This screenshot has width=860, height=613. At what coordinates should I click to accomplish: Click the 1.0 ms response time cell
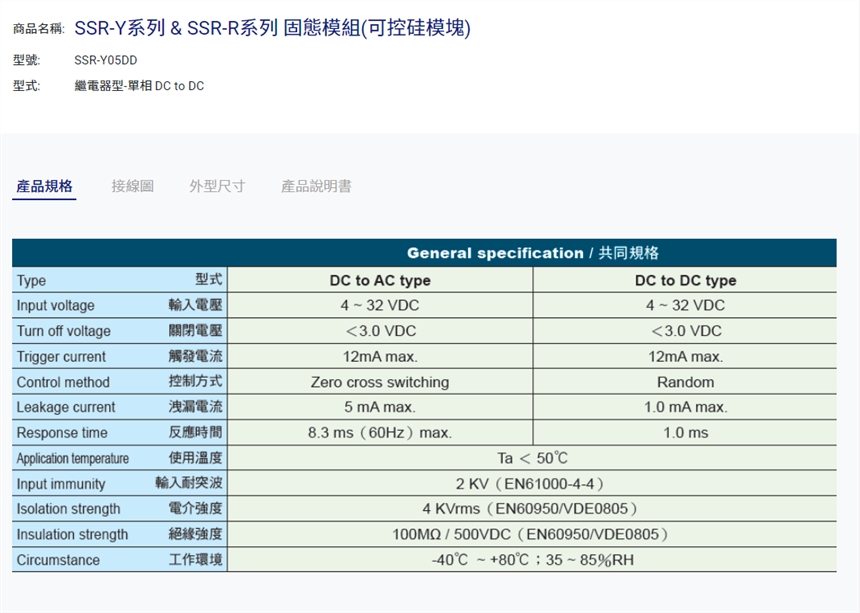686,433
